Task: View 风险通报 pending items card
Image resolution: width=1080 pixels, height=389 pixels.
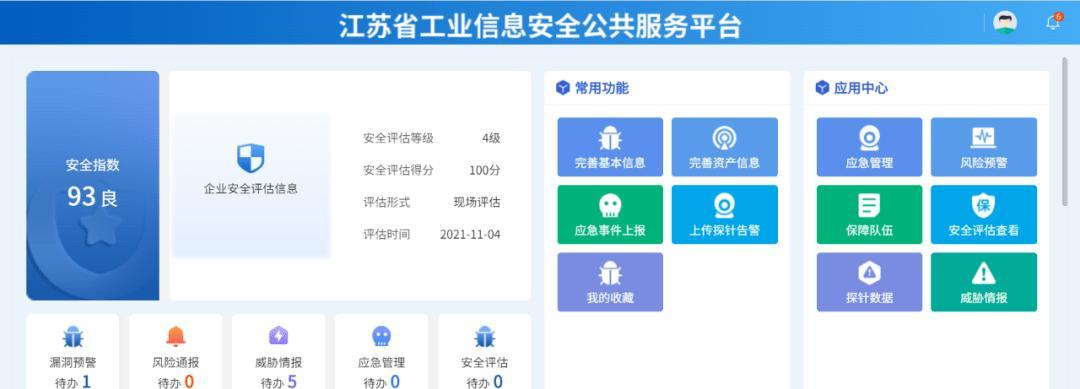Action: click(x=176, y=352)
